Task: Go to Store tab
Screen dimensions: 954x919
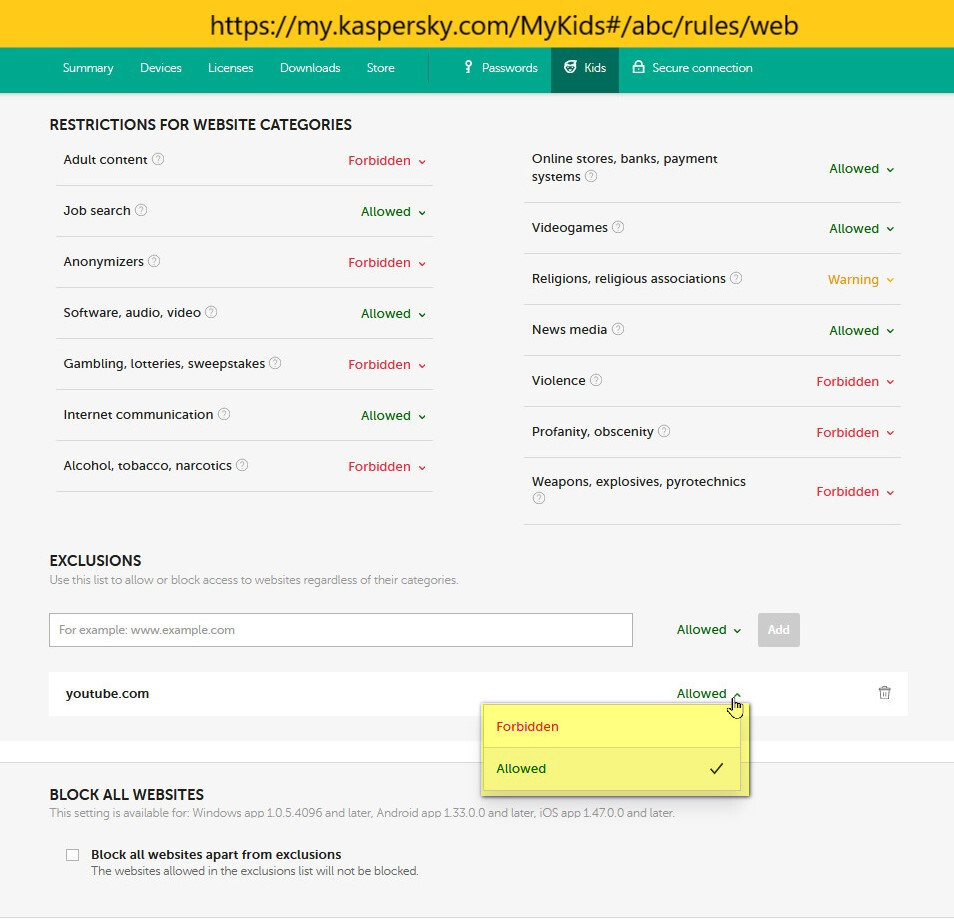Action: click(380, 68)
